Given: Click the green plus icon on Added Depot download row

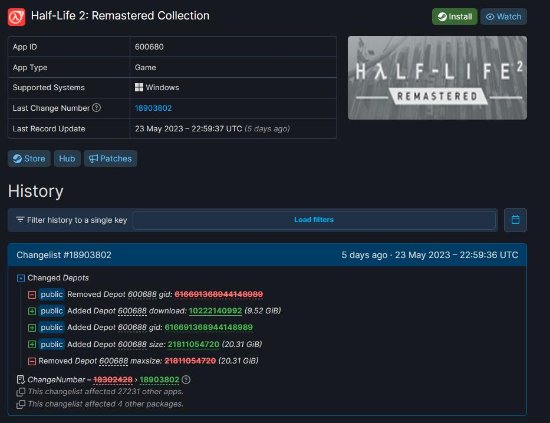Looking at the screenshot, I should [32, 311].
